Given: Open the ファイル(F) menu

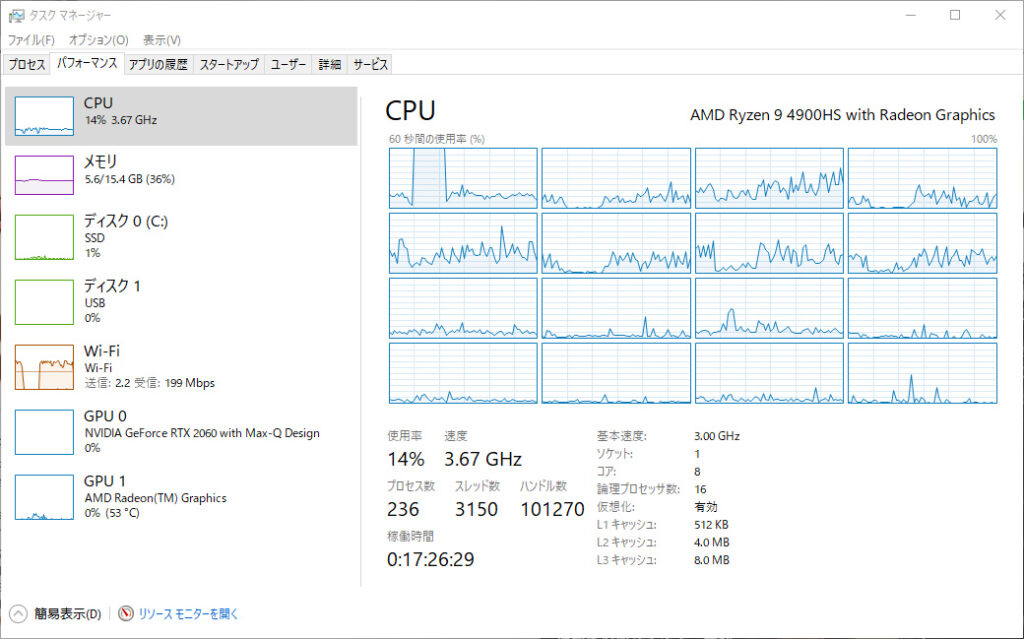Looking at the screenshot, I should tap(31, 40).
